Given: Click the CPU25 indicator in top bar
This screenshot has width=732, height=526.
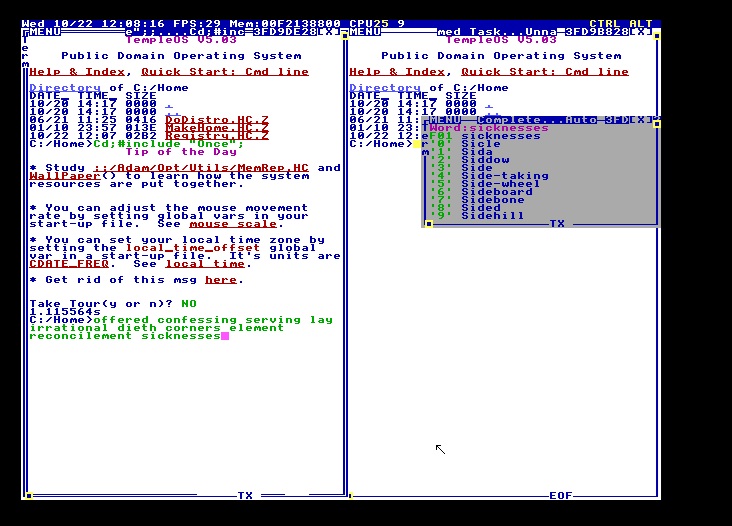Looking at the screenshot, I should [x=369, y=24].
